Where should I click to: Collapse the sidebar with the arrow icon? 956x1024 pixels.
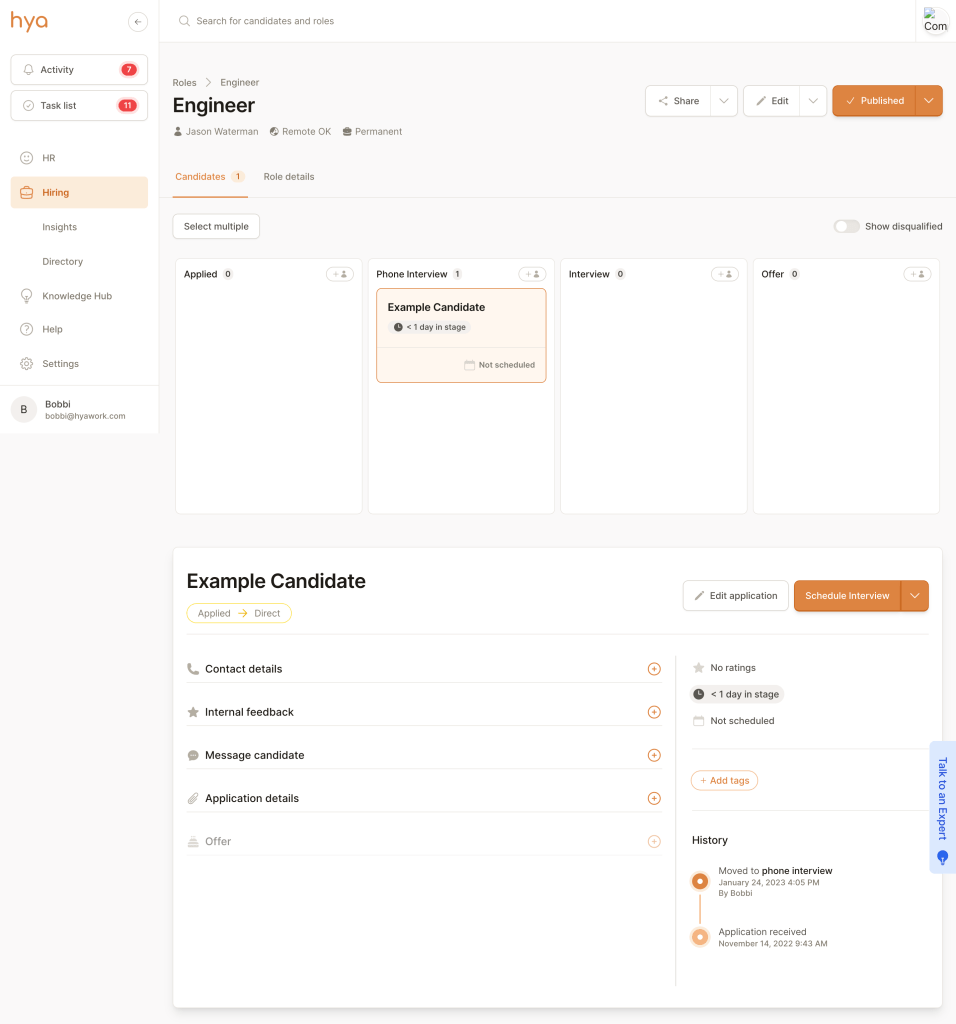pos(138,22)
